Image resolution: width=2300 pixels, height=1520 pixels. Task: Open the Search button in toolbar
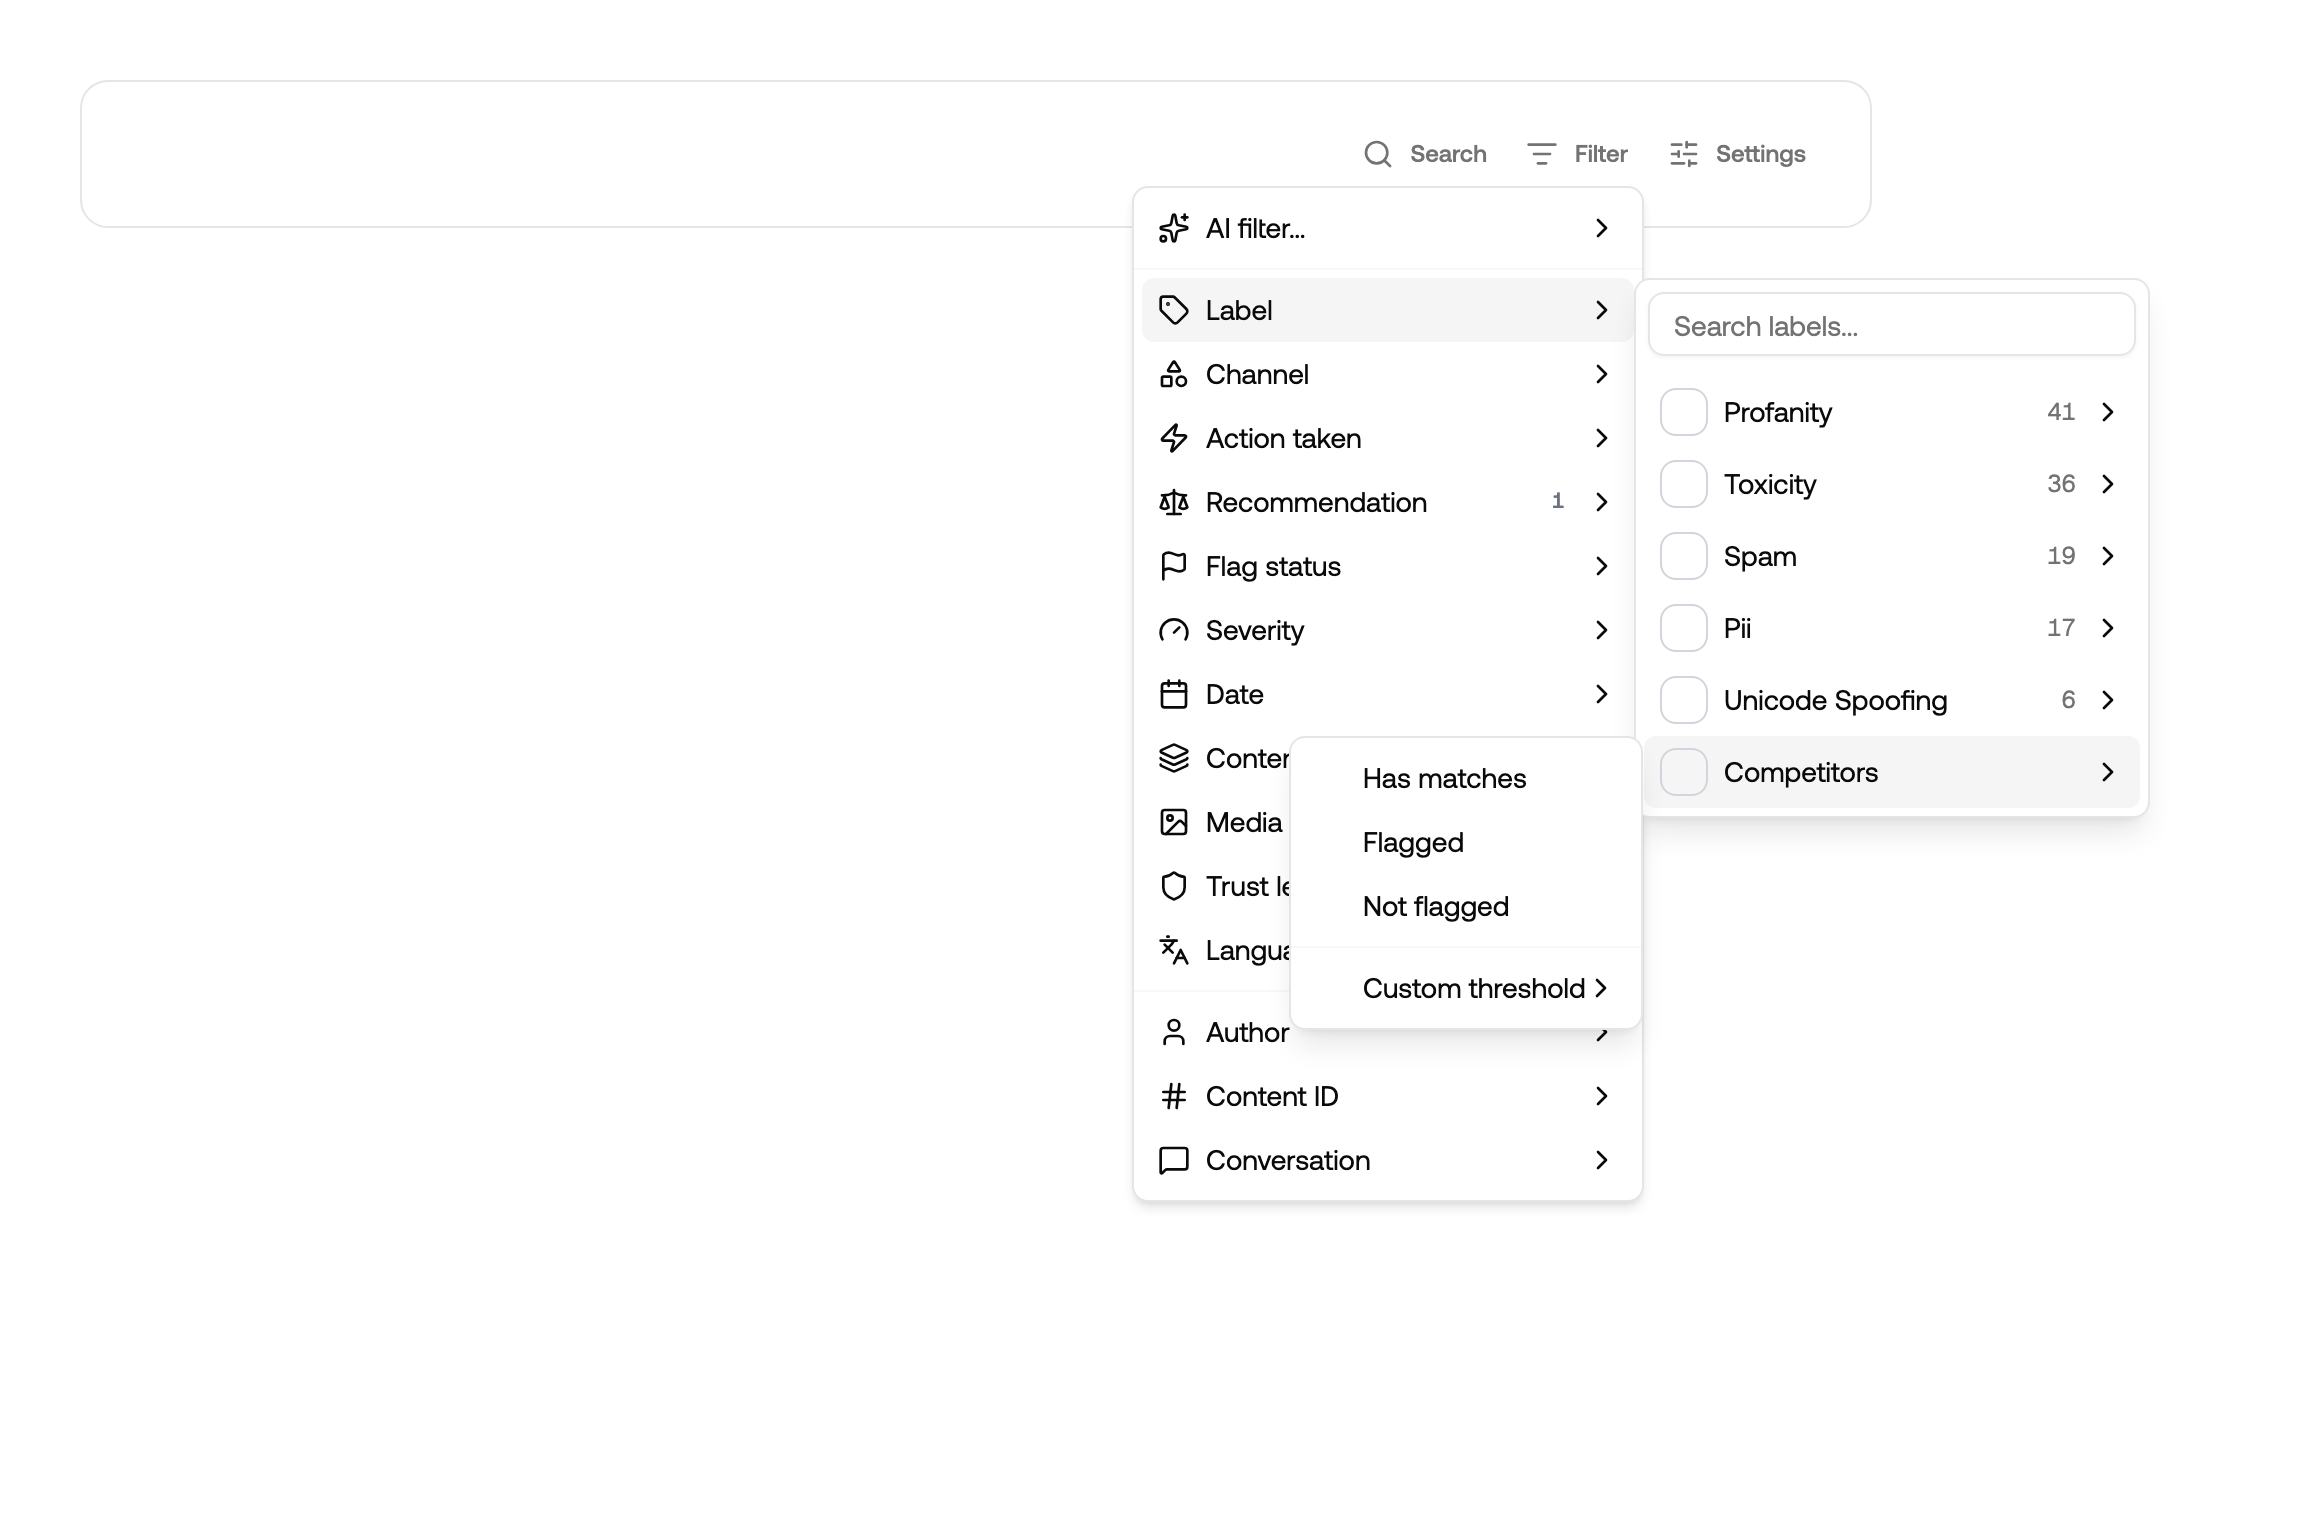[x=1425, y=154]
